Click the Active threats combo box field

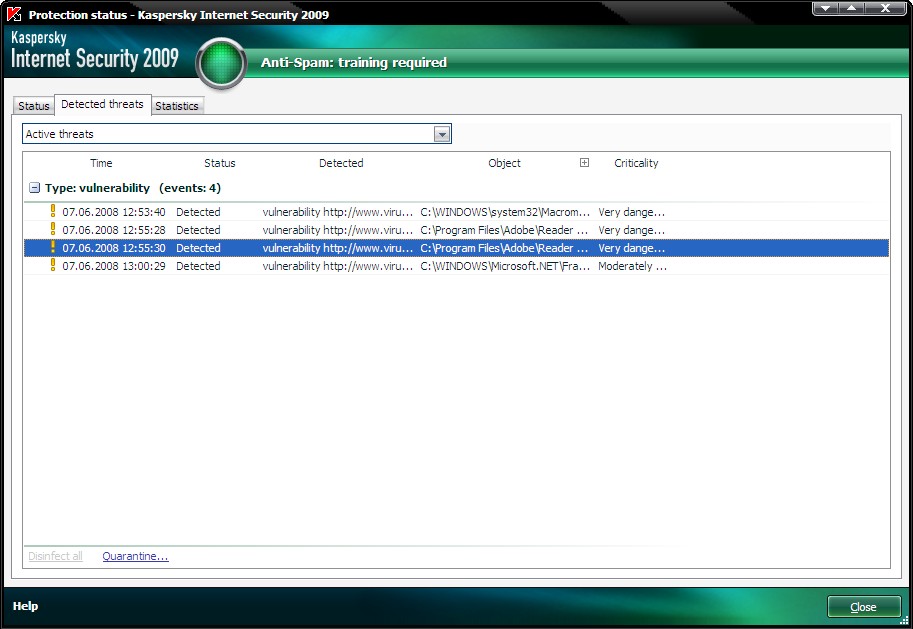[228, 134]
